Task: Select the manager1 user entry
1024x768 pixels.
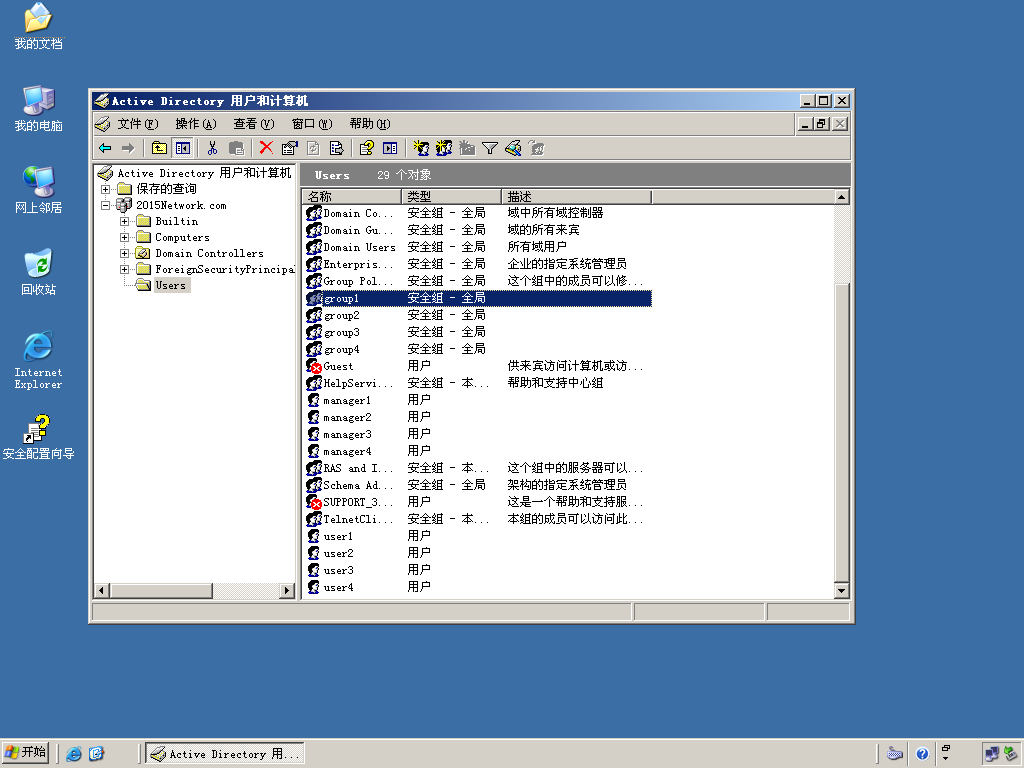Action: [x=346, y=400]
